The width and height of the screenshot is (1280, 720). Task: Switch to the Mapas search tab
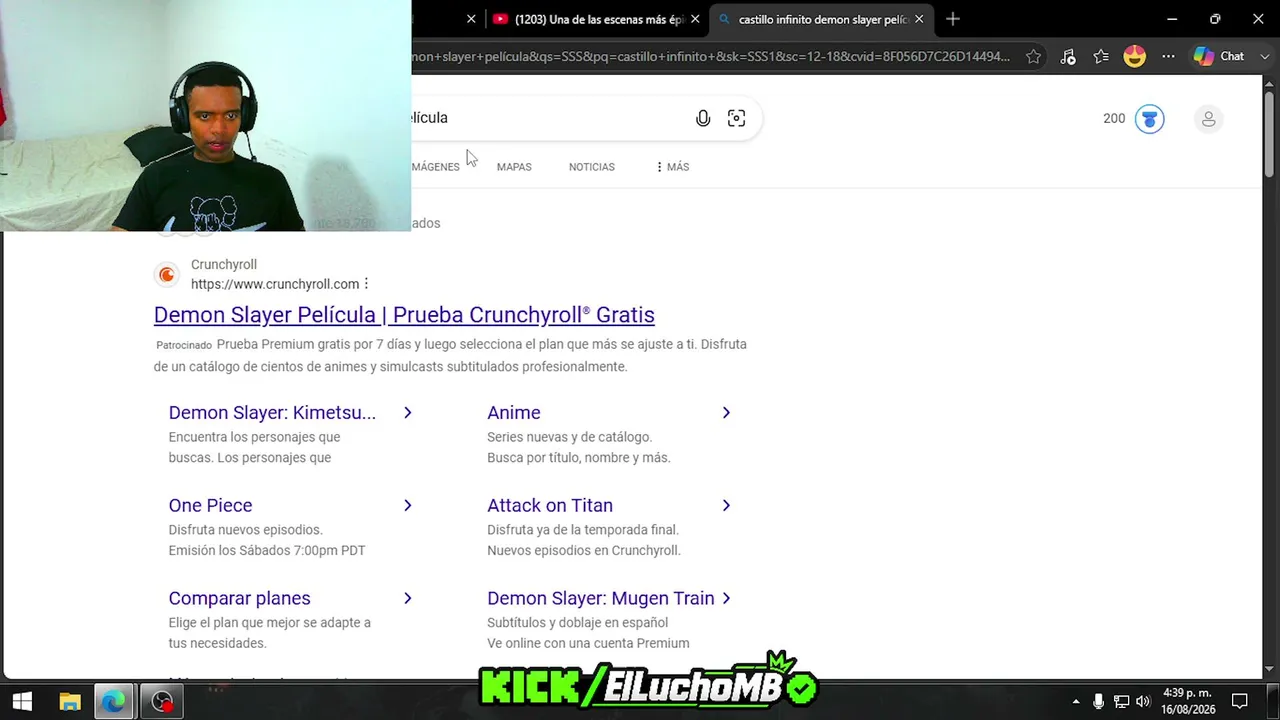(514, 167)
